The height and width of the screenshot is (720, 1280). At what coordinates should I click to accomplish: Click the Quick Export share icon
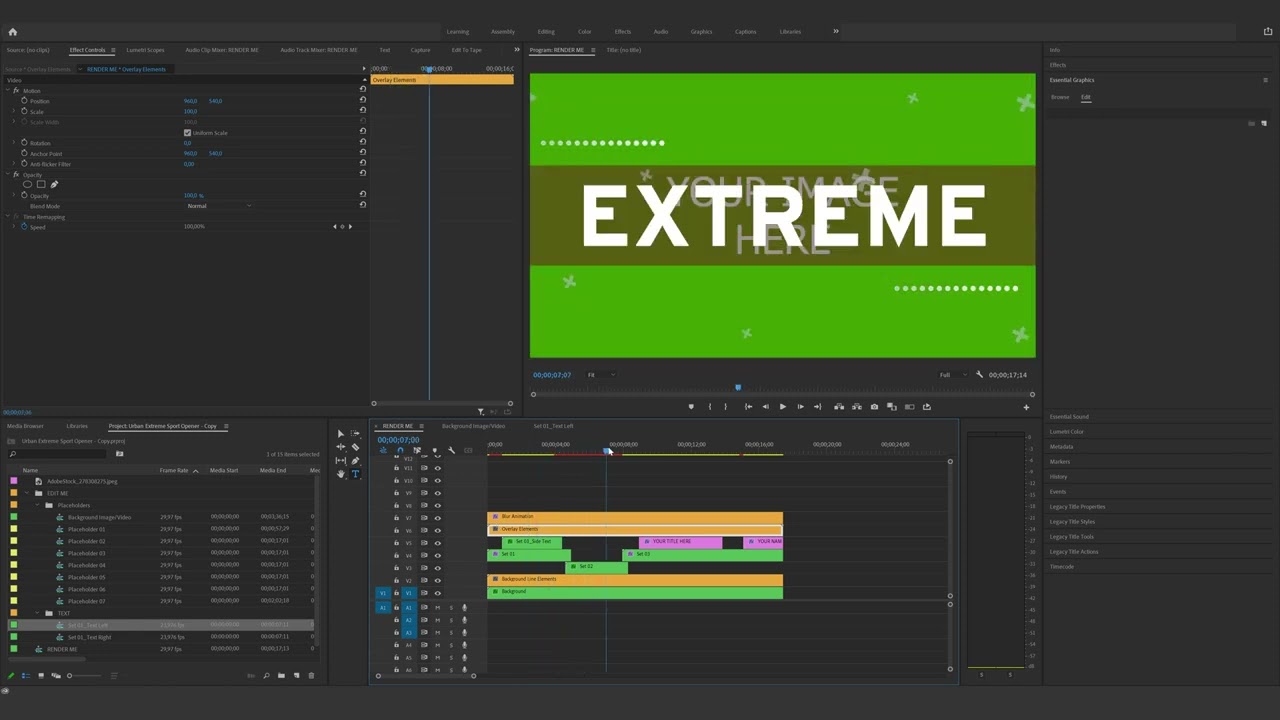[1268, 31]
